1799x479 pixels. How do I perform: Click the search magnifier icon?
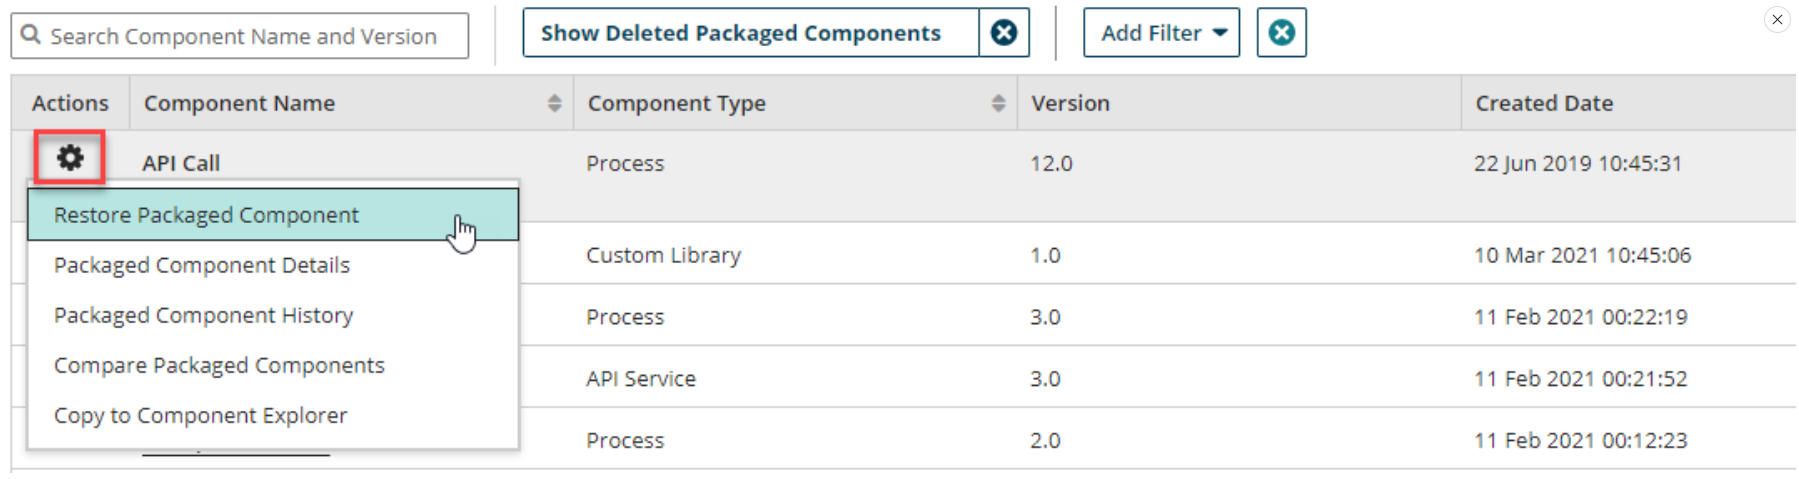pyautogui.click(x=31, y=35)
